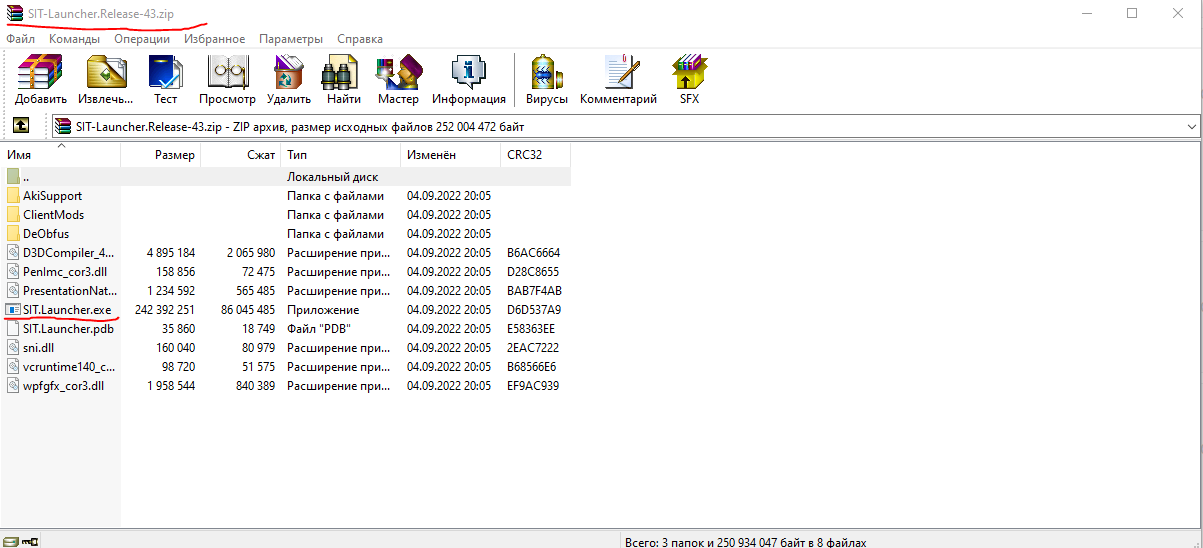Viewport: 1203px width, 548px height.
Task: Click the drive icon in status bar
Action: click(10, 541)
